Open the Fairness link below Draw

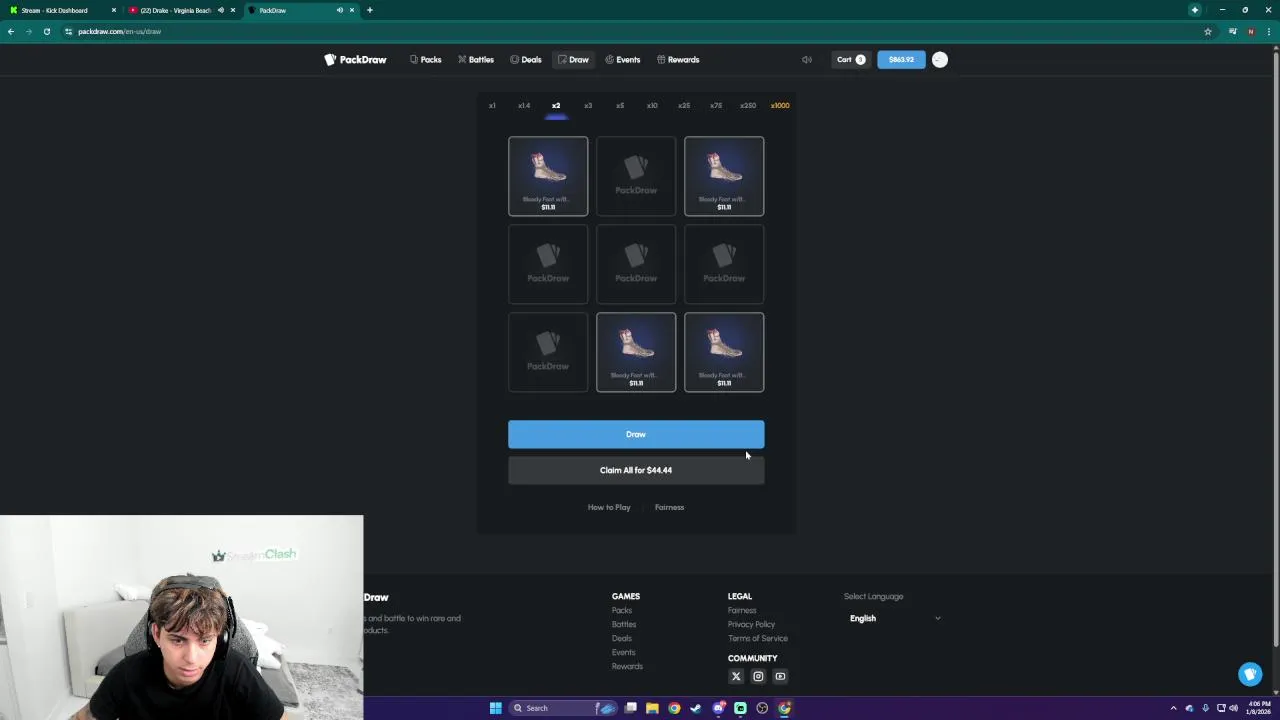tap(669, 507)
